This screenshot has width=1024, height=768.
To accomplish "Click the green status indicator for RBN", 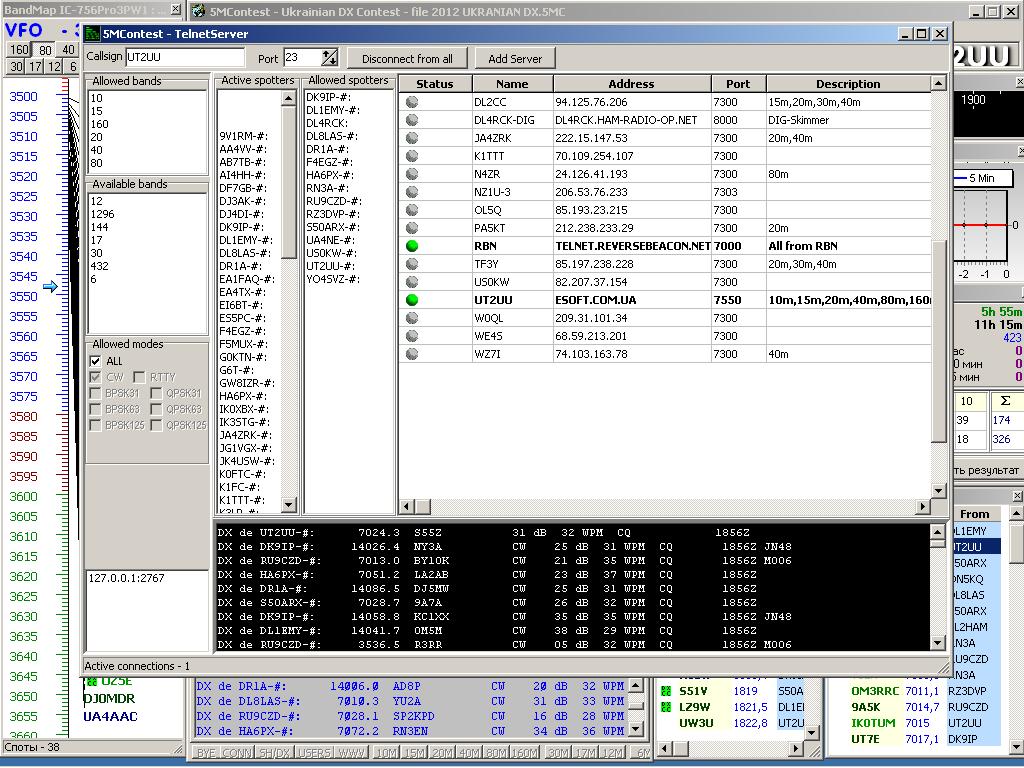I will [x=412, y=246].
